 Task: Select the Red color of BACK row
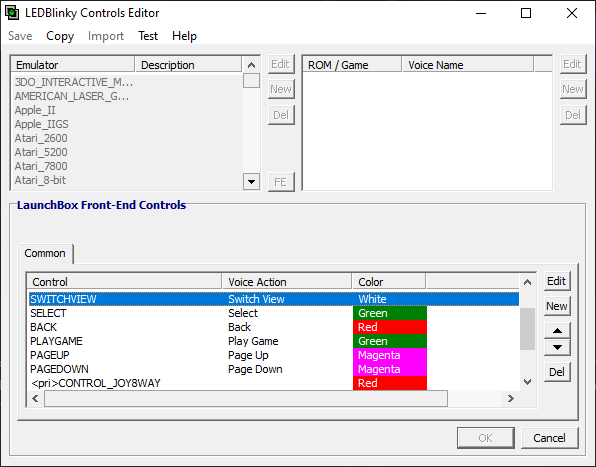(x=390, y=327)
